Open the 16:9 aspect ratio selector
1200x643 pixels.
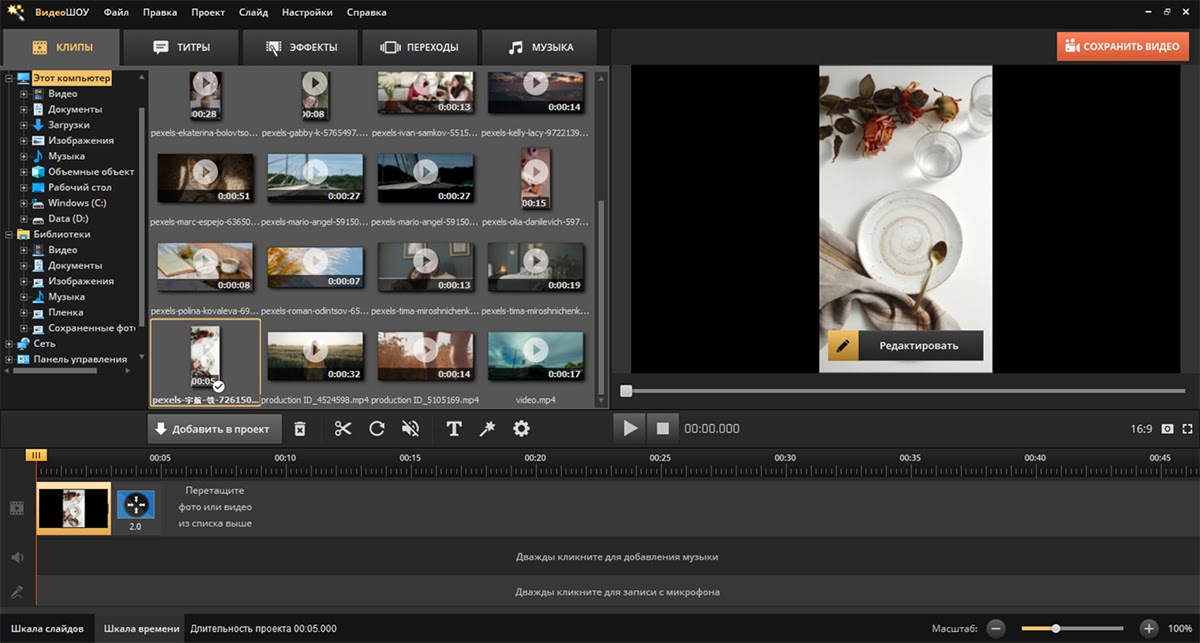click(x=1141, y=429)
